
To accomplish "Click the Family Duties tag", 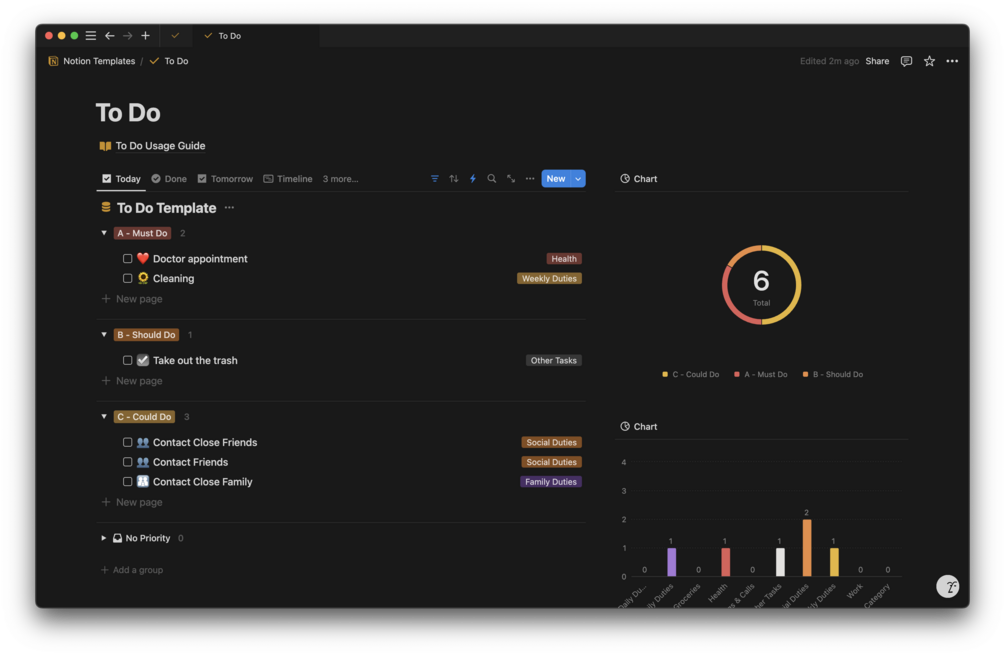I will 551,481.
